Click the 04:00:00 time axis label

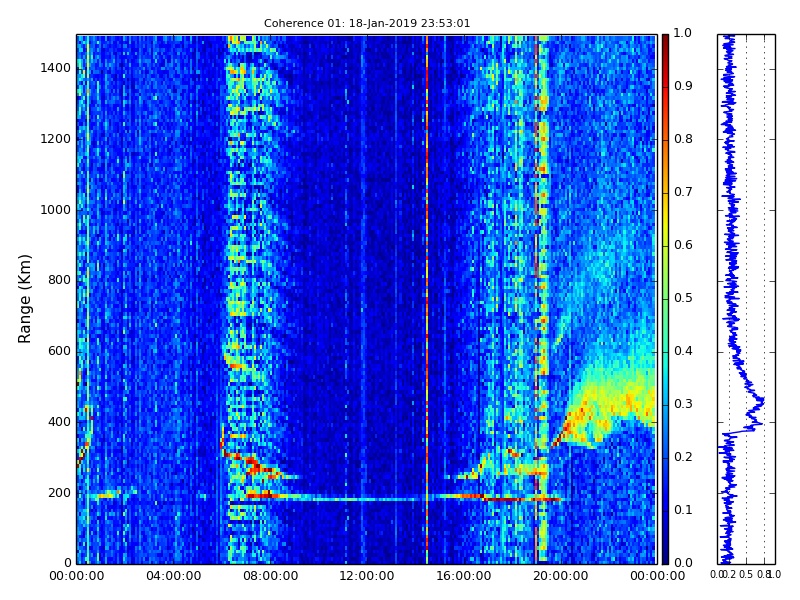pos(173,576)
